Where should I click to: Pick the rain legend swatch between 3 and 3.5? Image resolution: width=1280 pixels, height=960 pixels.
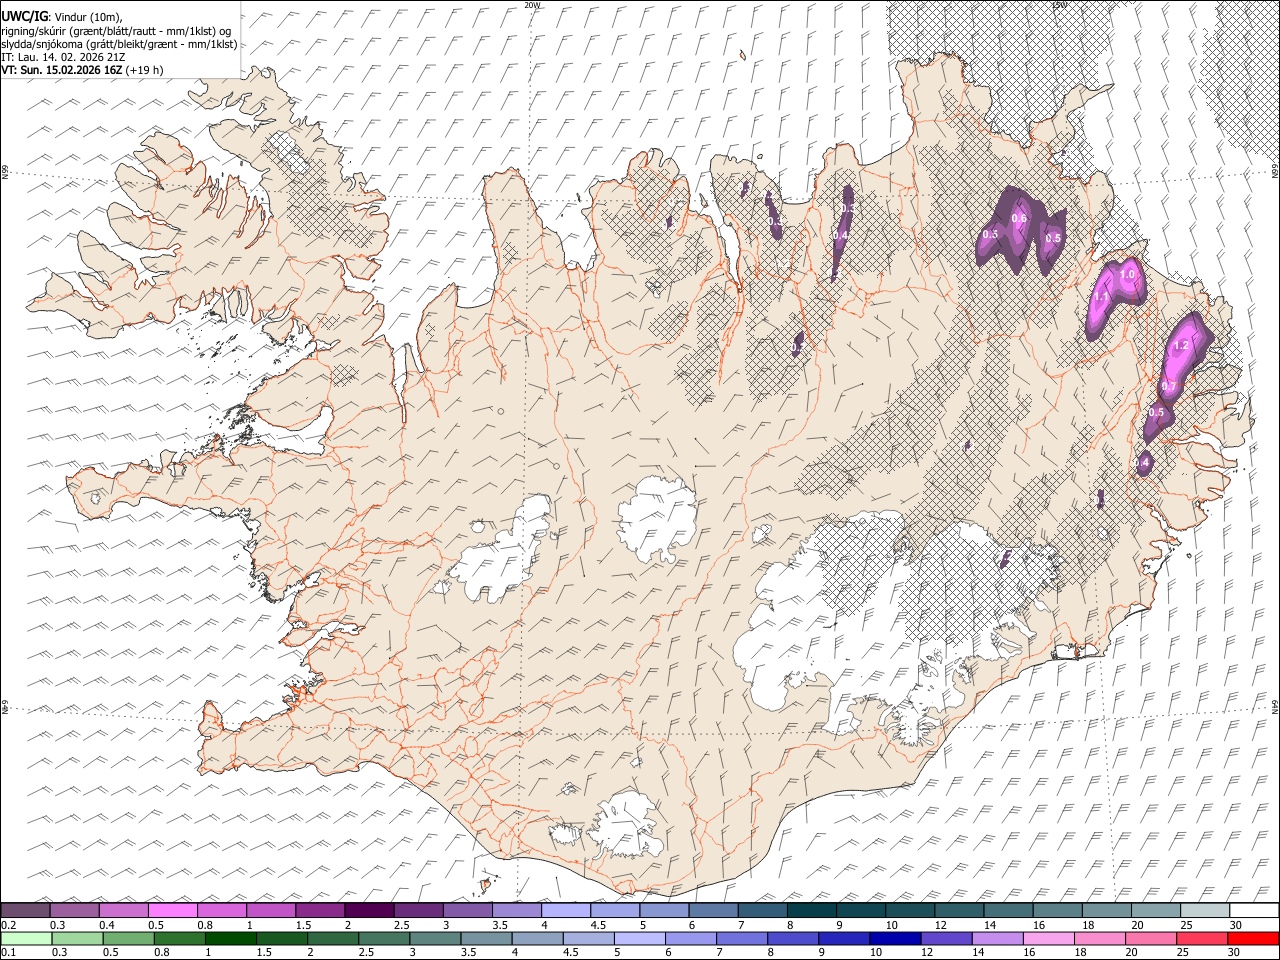(434, 938)
